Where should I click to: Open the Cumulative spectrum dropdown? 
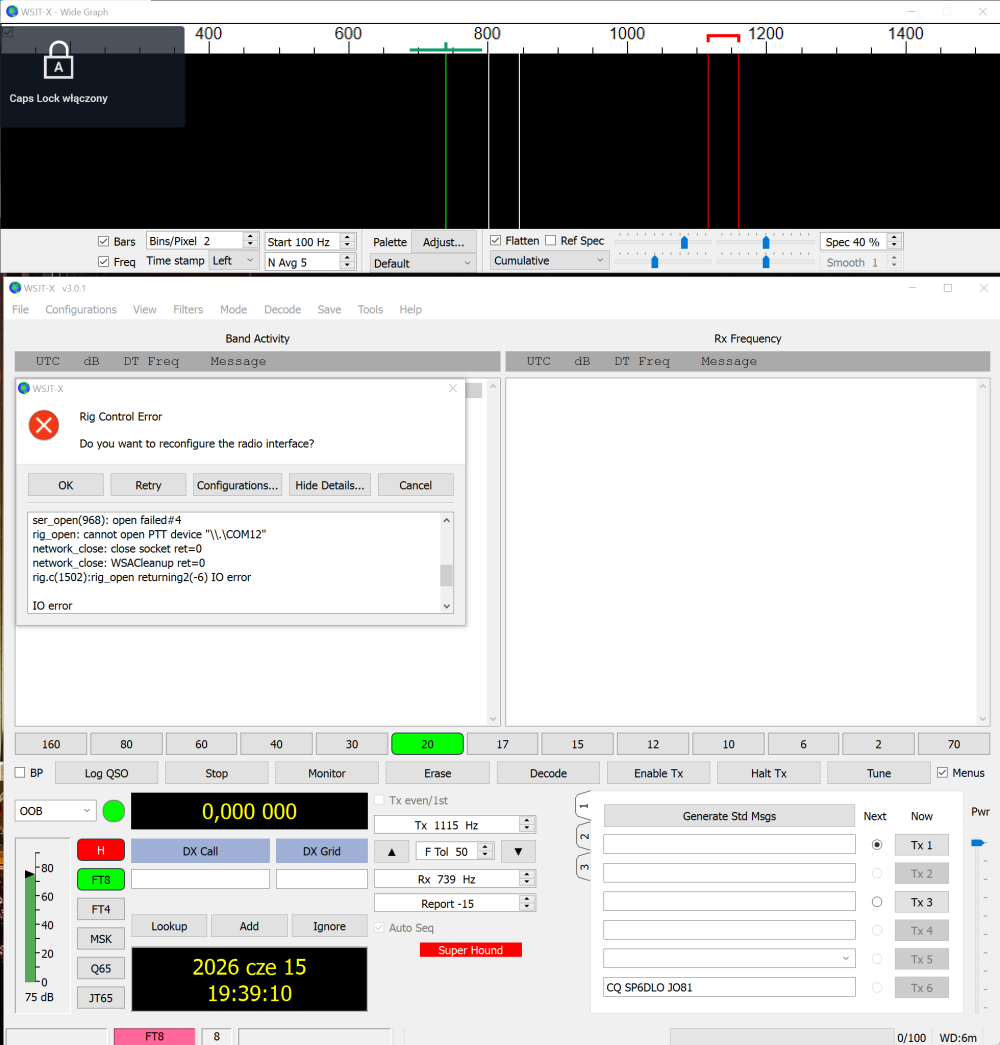[549, 261]
